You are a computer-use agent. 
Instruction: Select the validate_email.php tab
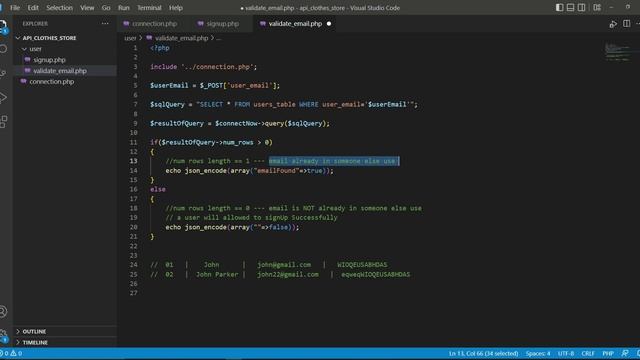coord(295,24)
